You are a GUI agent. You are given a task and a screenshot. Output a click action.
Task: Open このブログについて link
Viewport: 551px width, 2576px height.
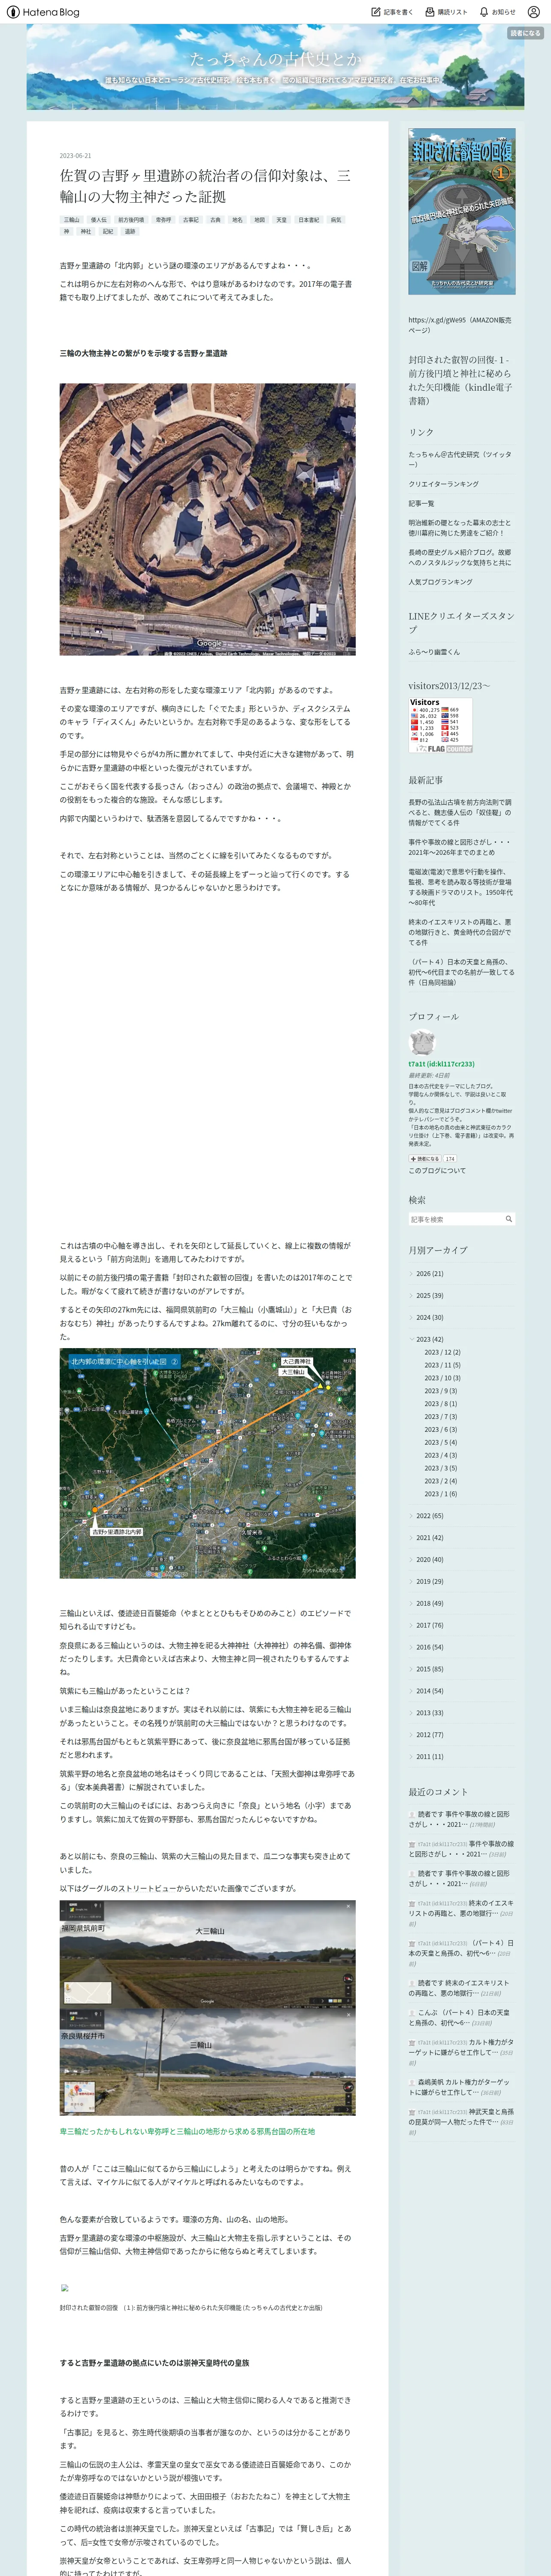(x=437, y=1170)
